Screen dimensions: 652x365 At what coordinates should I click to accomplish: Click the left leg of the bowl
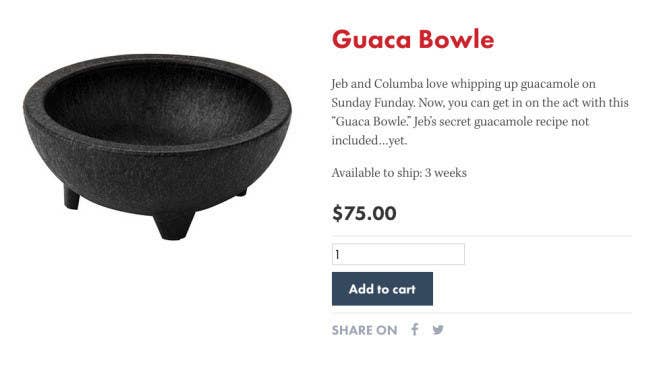(x=72, y=198)
